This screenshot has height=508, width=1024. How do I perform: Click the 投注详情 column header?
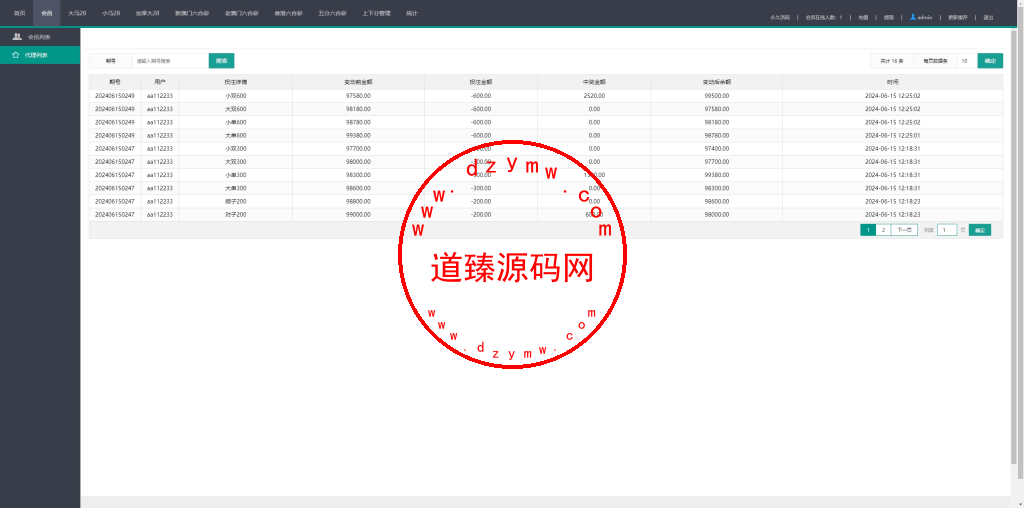236,82
